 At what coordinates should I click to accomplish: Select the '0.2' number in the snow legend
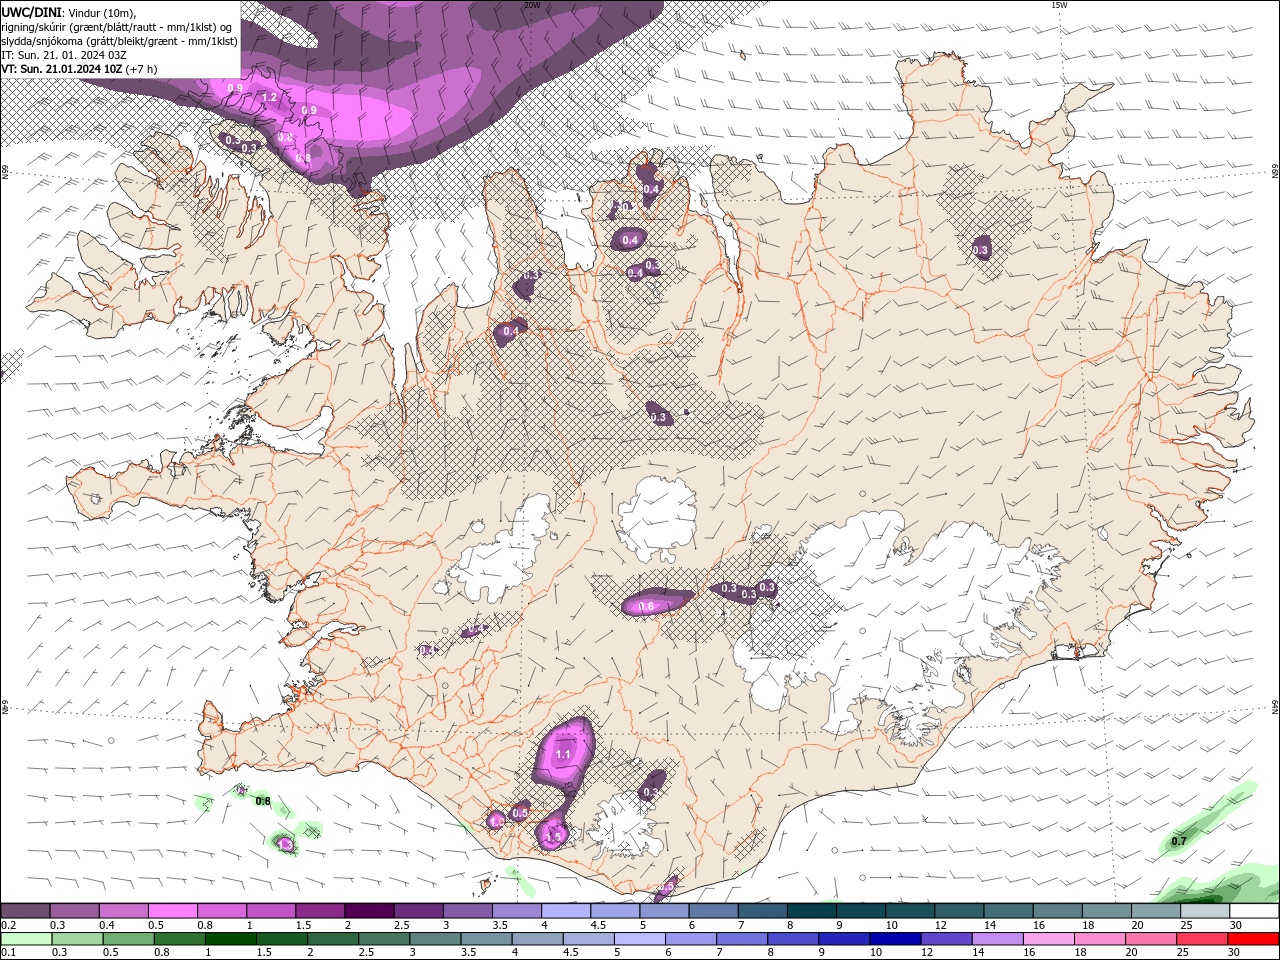9,925
